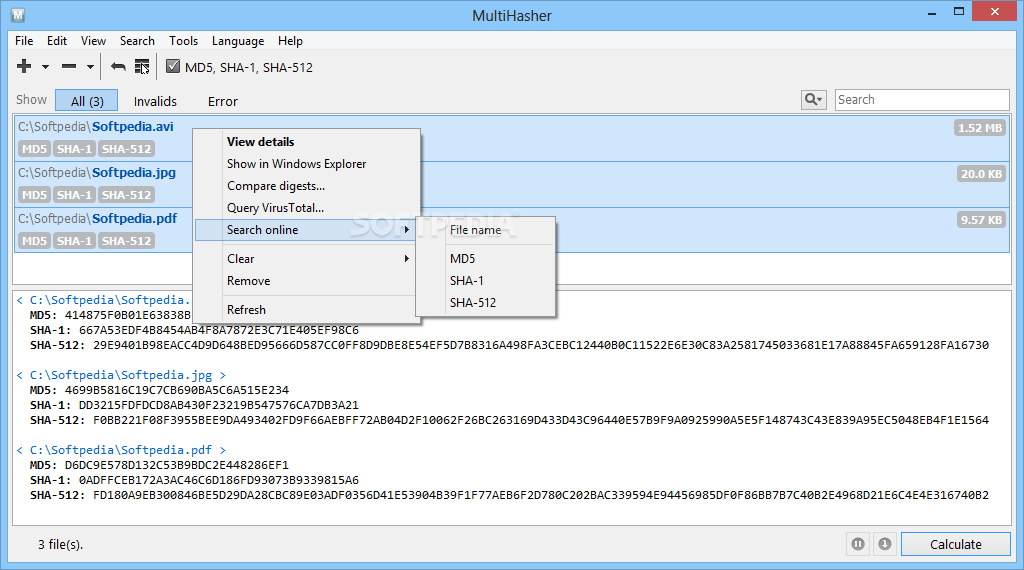
Task: Open the search options magnifier dropdown
Action: 814,99
